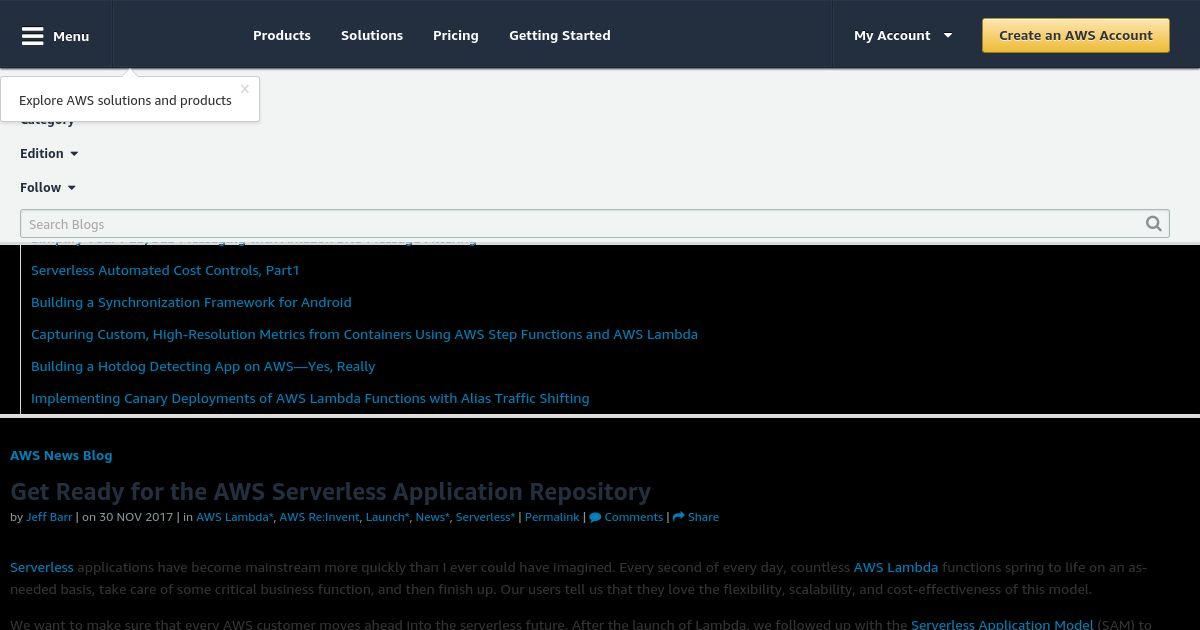Image resolution: width=1200 pixels, height=630 pixels.
Task: Click the AWS Lambda* category tag
Action: point(235,517)
